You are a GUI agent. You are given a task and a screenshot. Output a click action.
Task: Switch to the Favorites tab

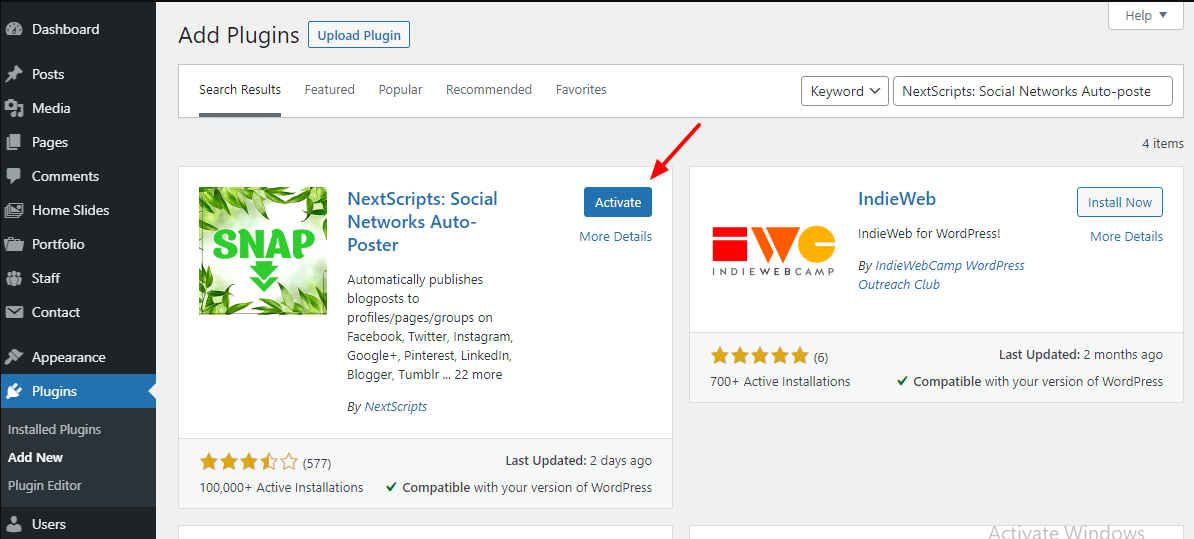pyautogui.click(x=581, y=90)
